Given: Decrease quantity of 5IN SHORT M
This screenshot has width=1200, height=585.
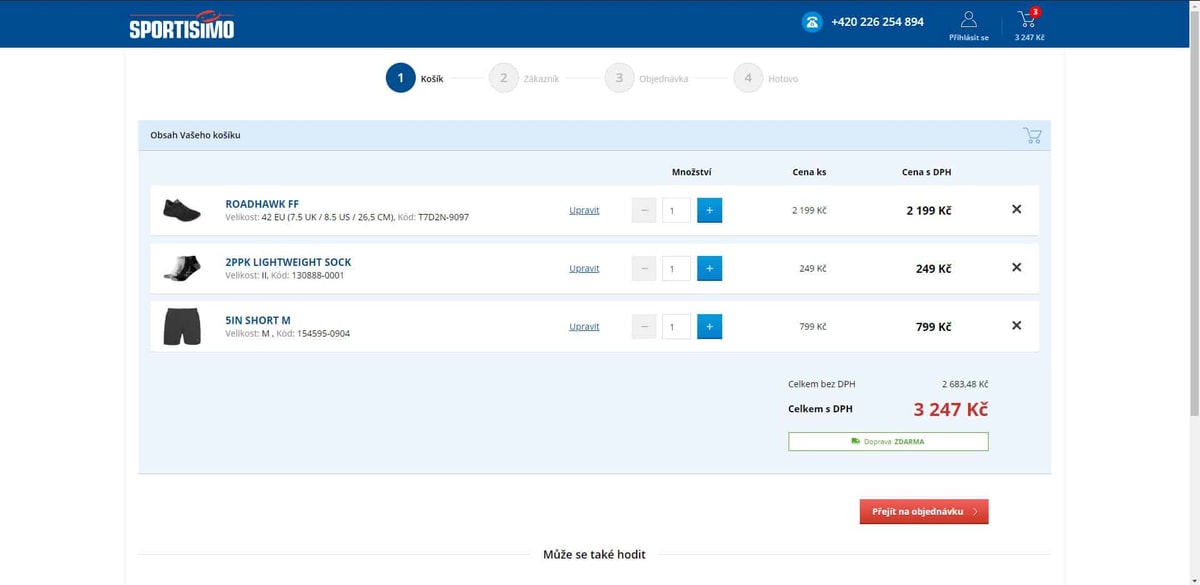Looking at the screenshot, I should [645, 326].
